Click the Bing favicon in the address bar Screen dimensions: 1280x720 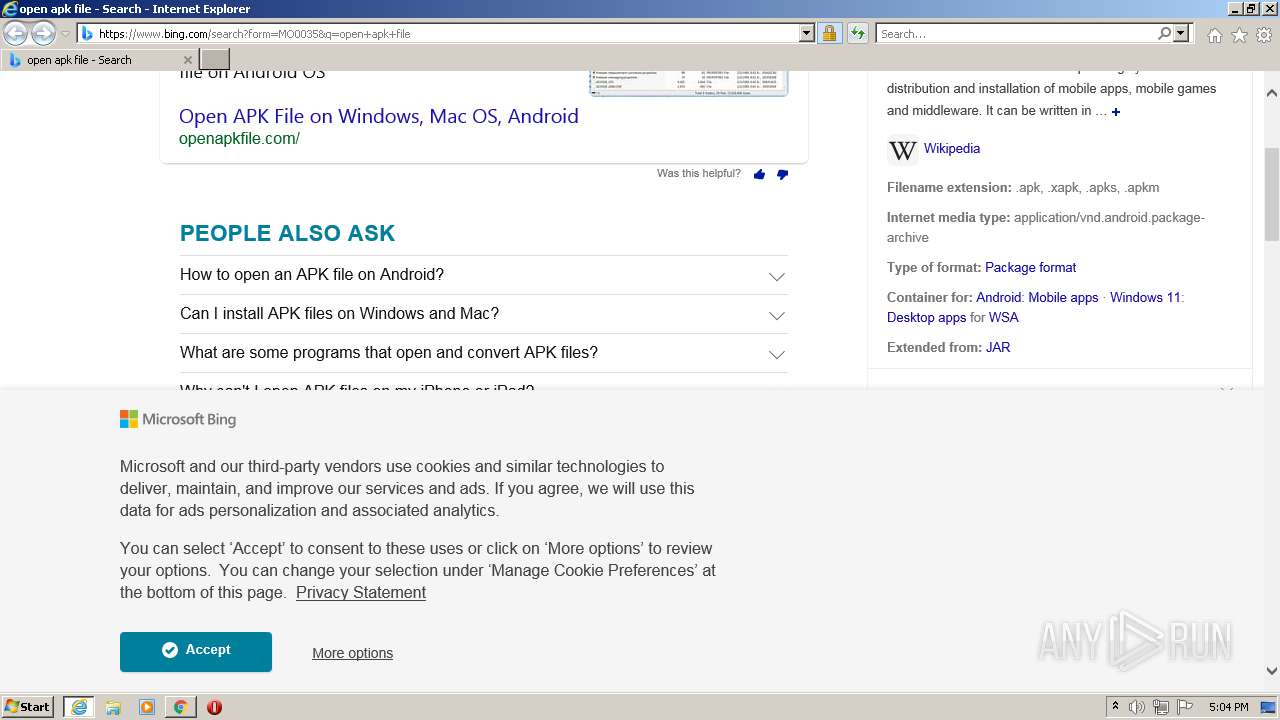click(88, 34)
